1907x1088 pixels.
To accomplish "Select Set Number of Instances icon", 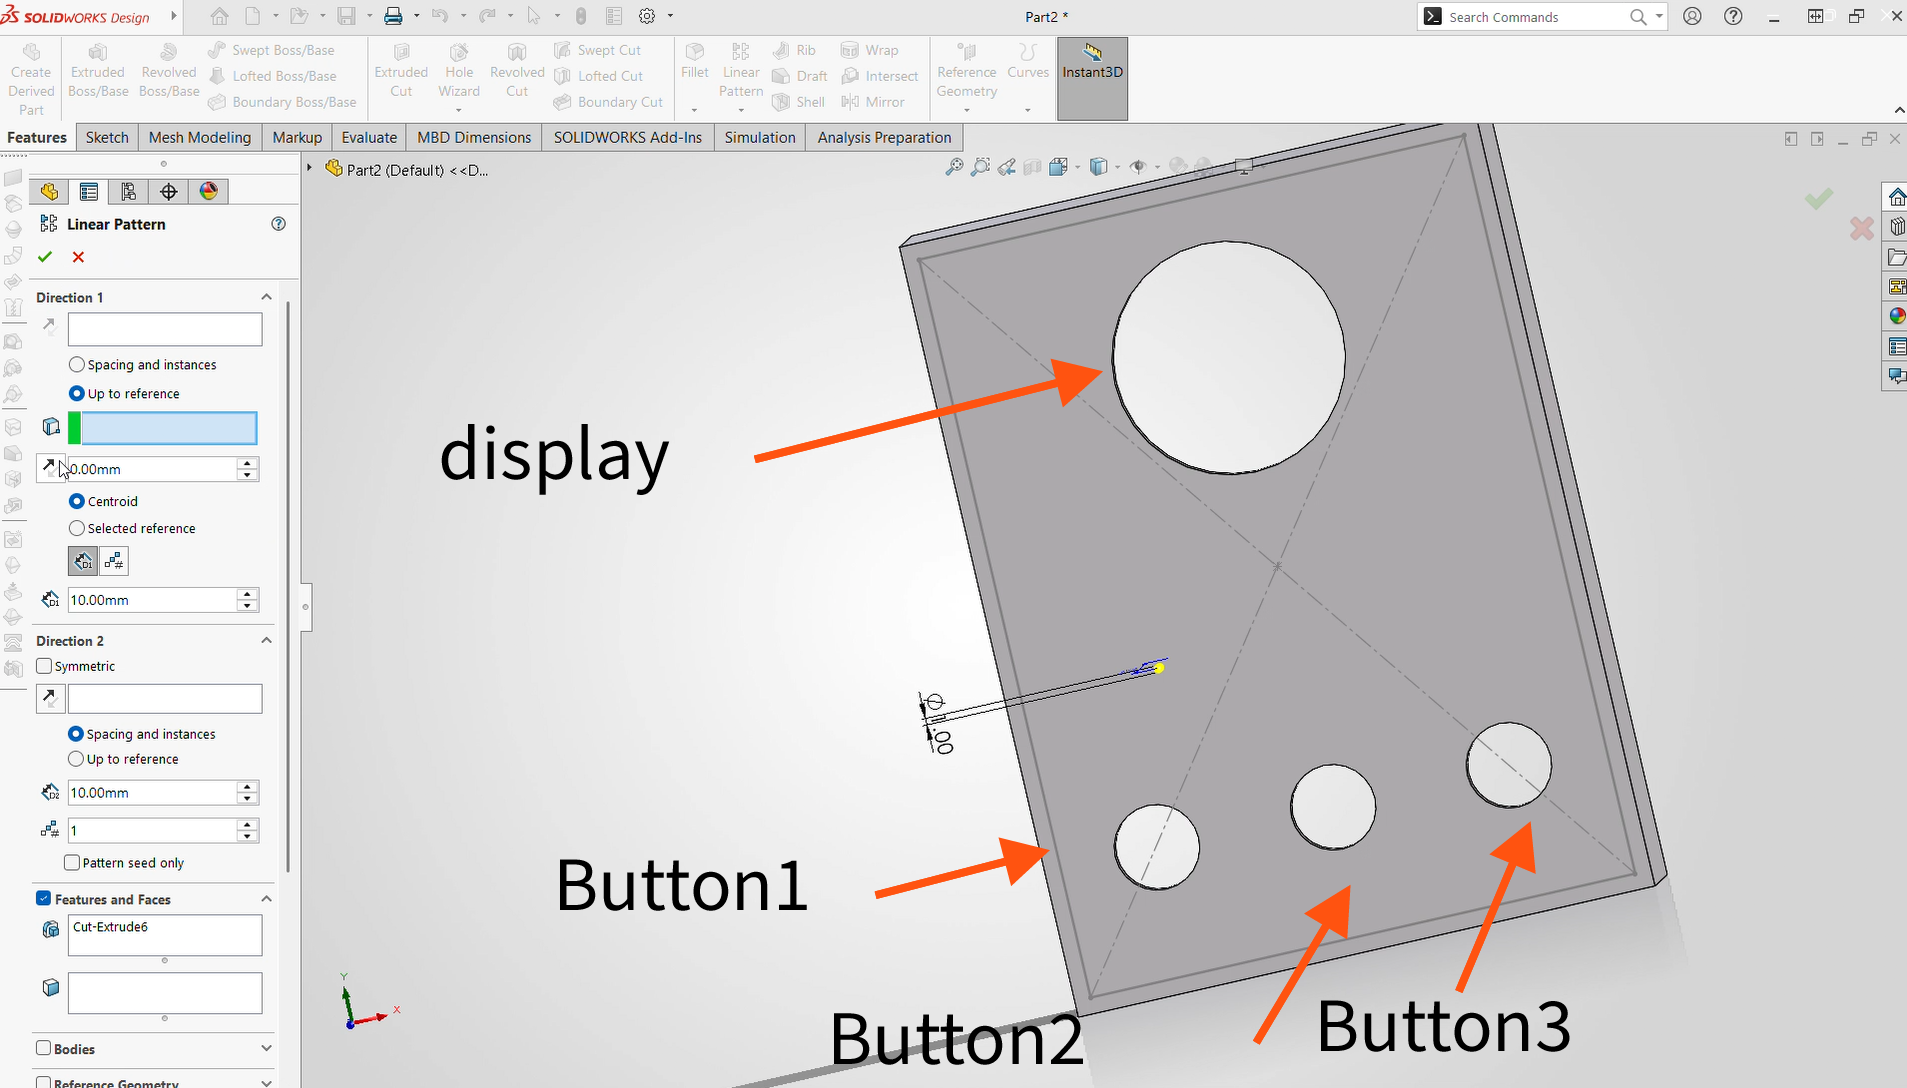I will pyautogui.click(x=114, y=561).
